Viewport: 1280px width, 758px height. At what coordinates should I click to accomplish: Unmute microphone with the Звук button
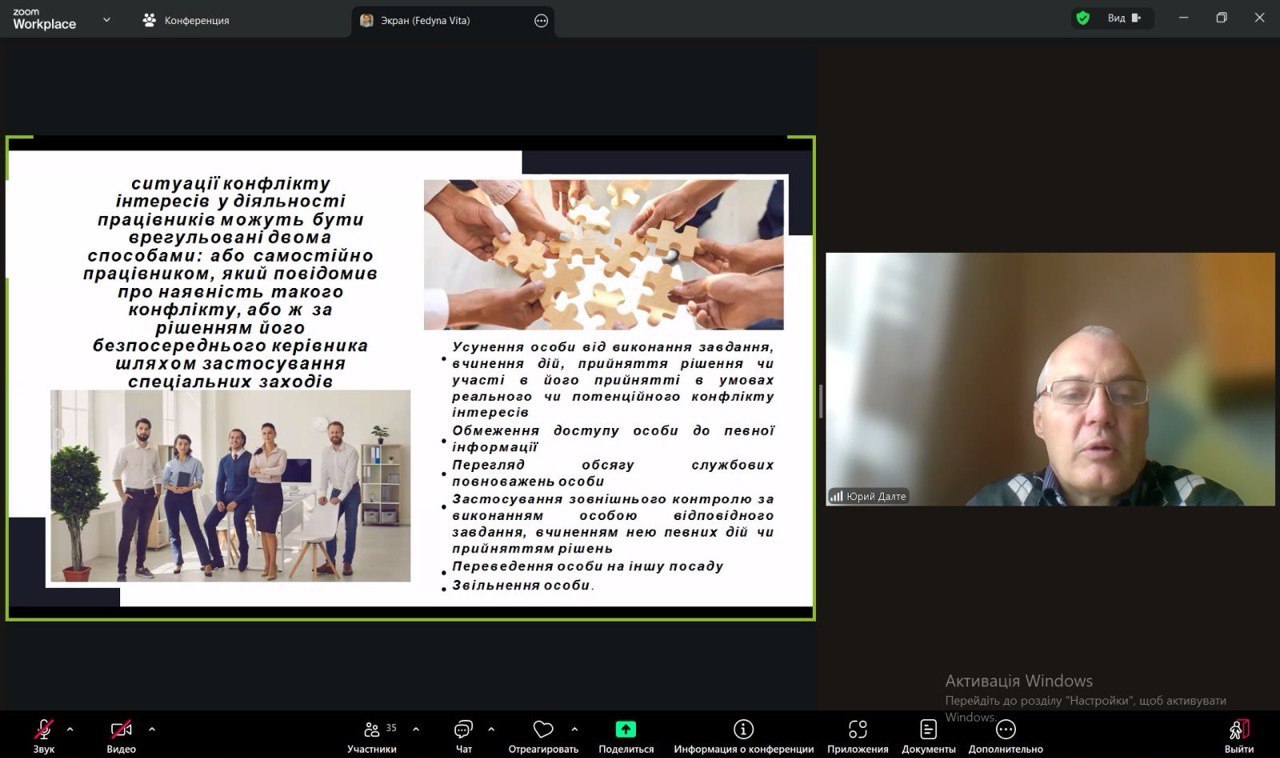(44, 730)
